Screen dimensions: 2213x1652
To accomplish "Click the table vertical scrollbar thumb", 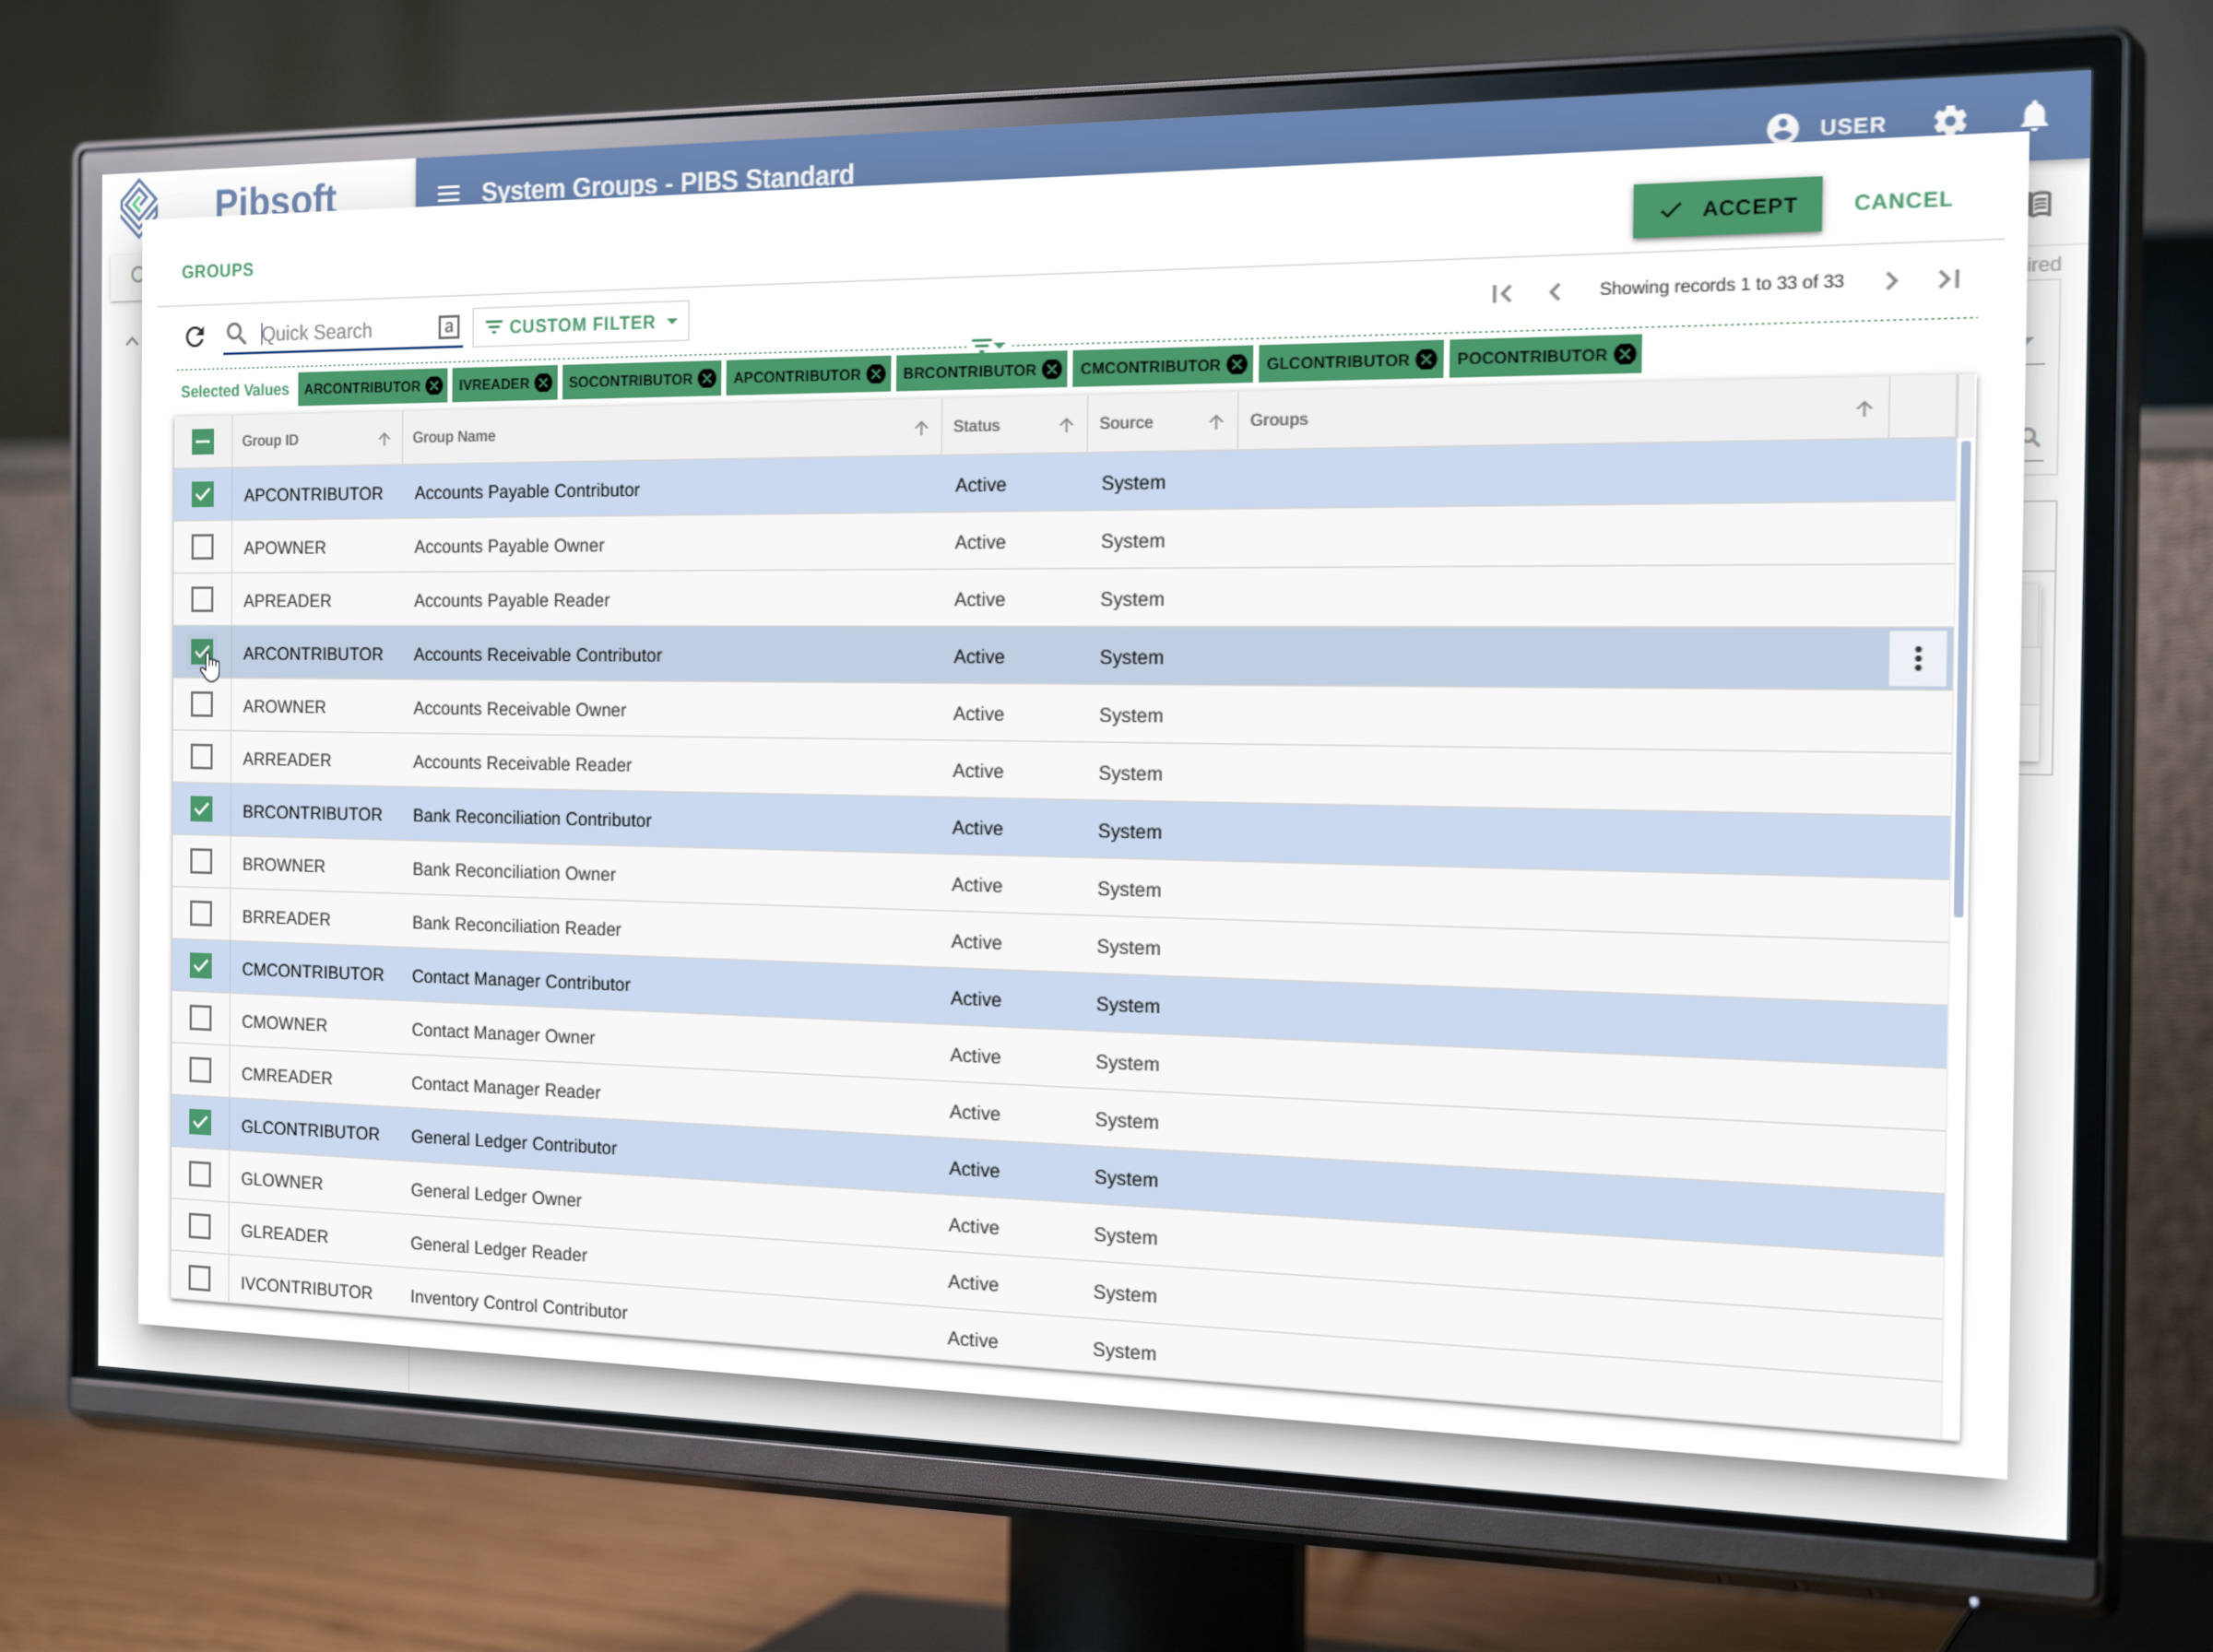I will pos(1961,678).
